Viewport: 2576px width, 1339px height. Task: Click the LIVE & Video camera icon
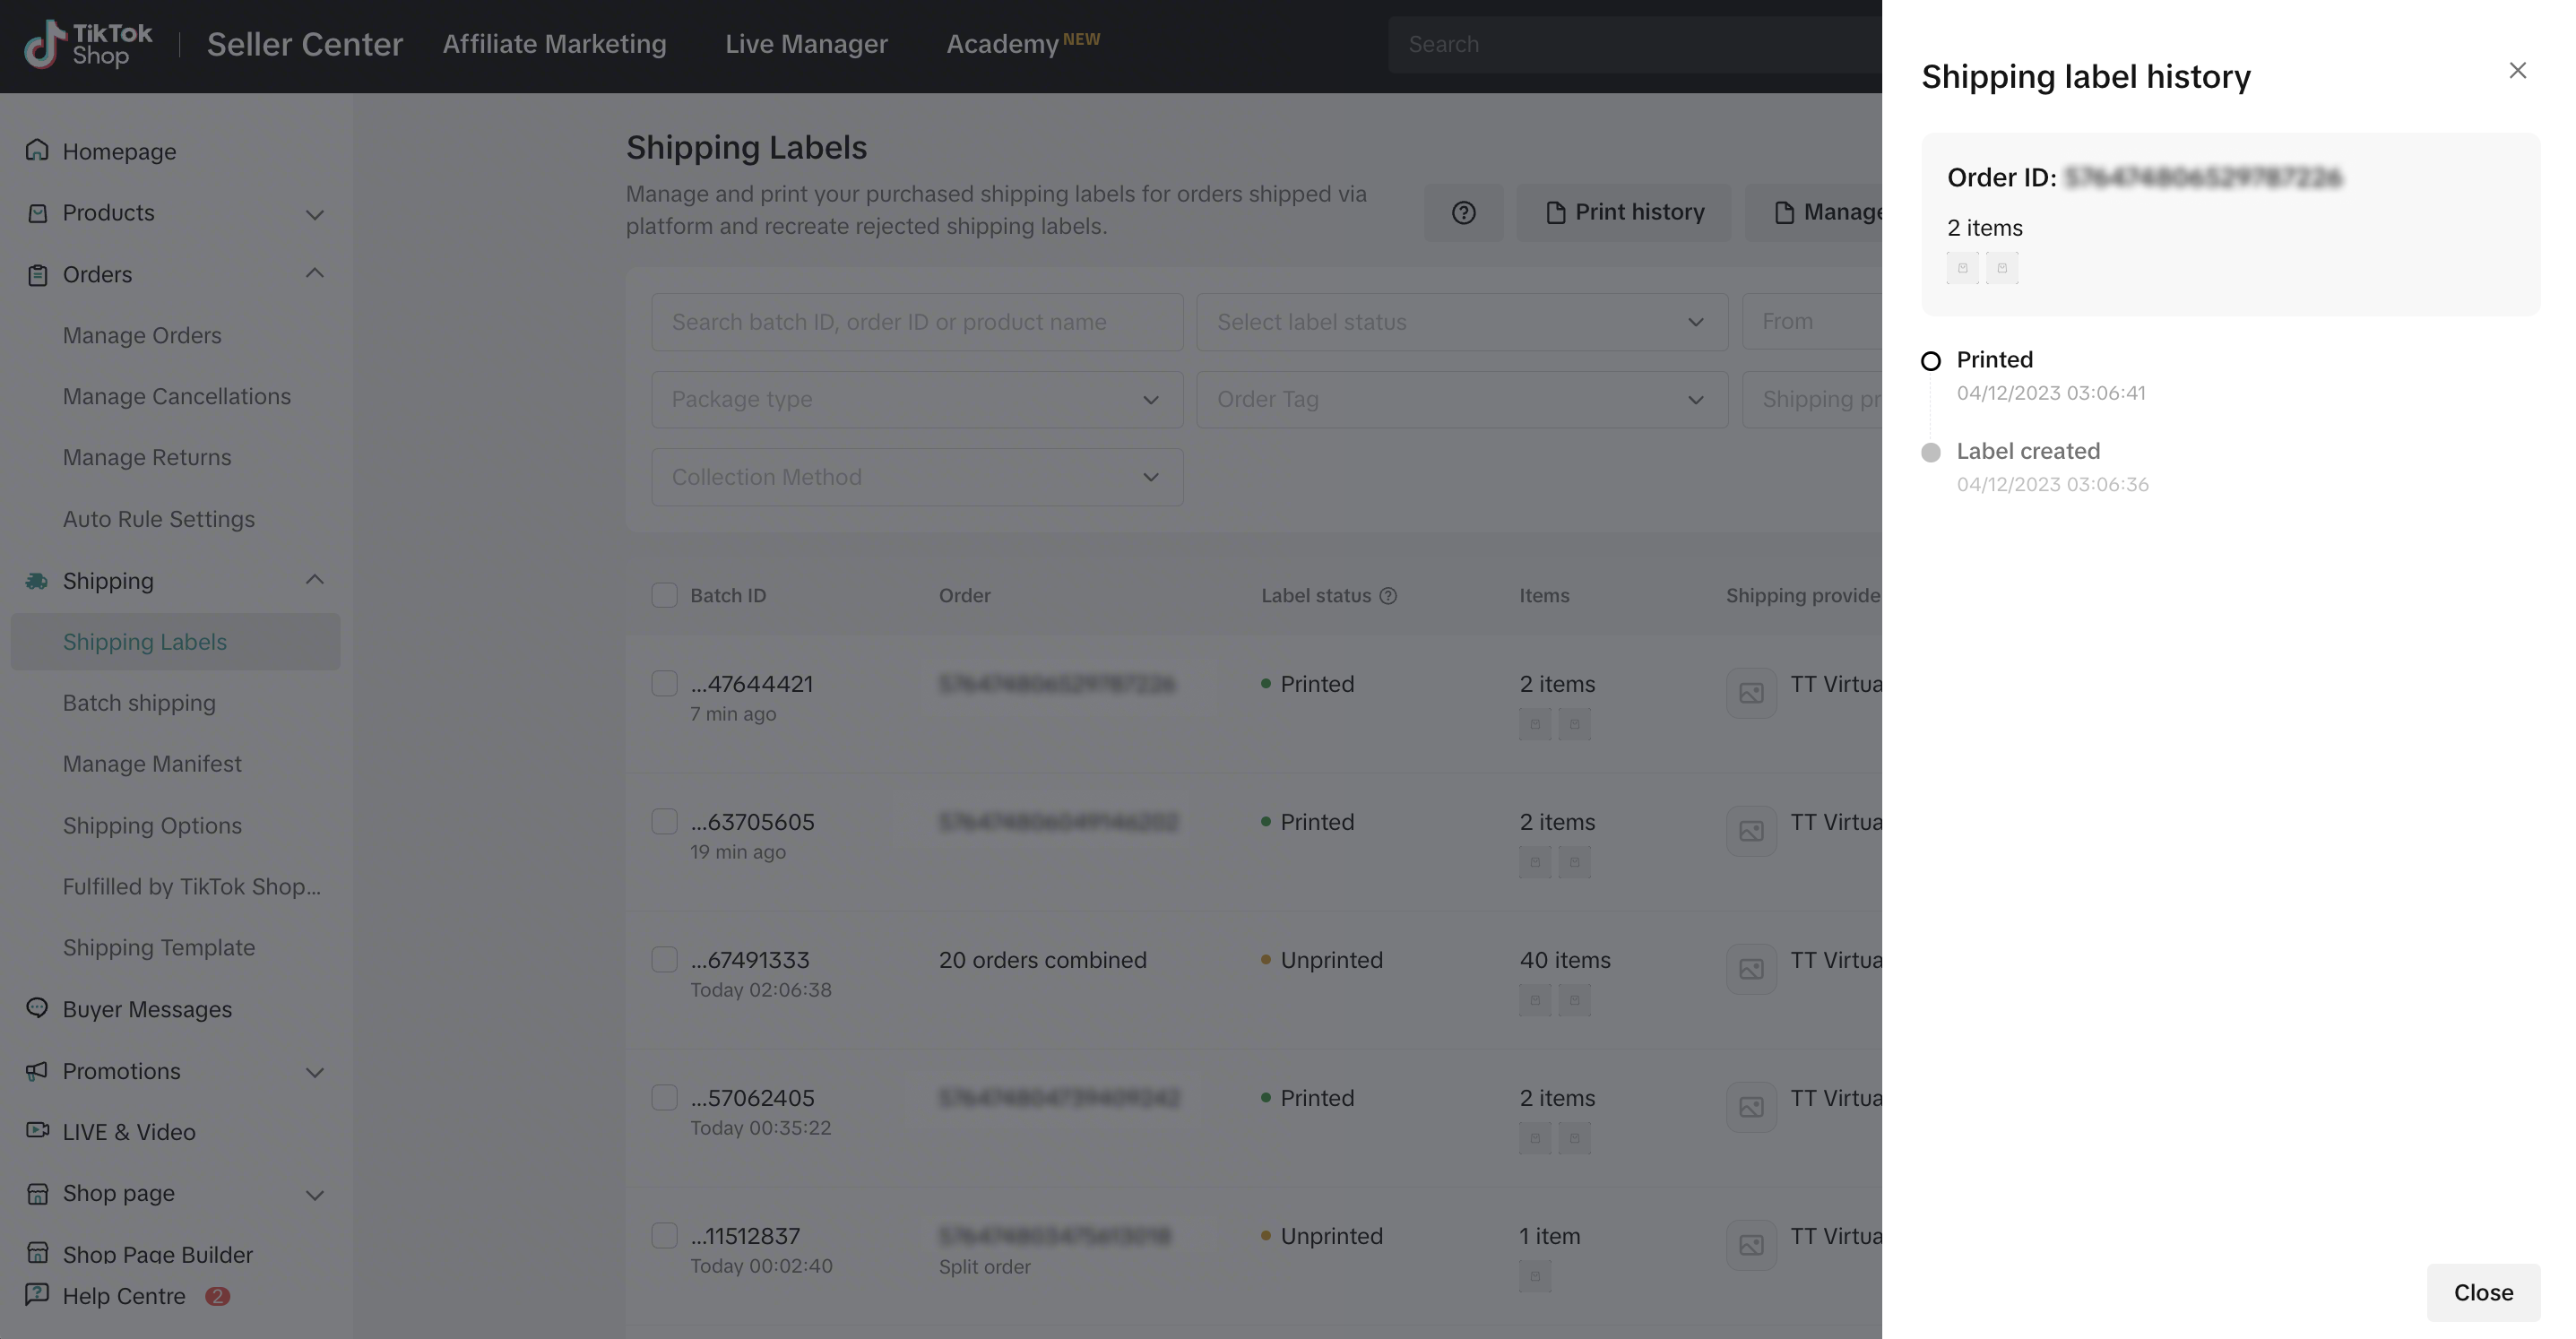[37, 1131]
